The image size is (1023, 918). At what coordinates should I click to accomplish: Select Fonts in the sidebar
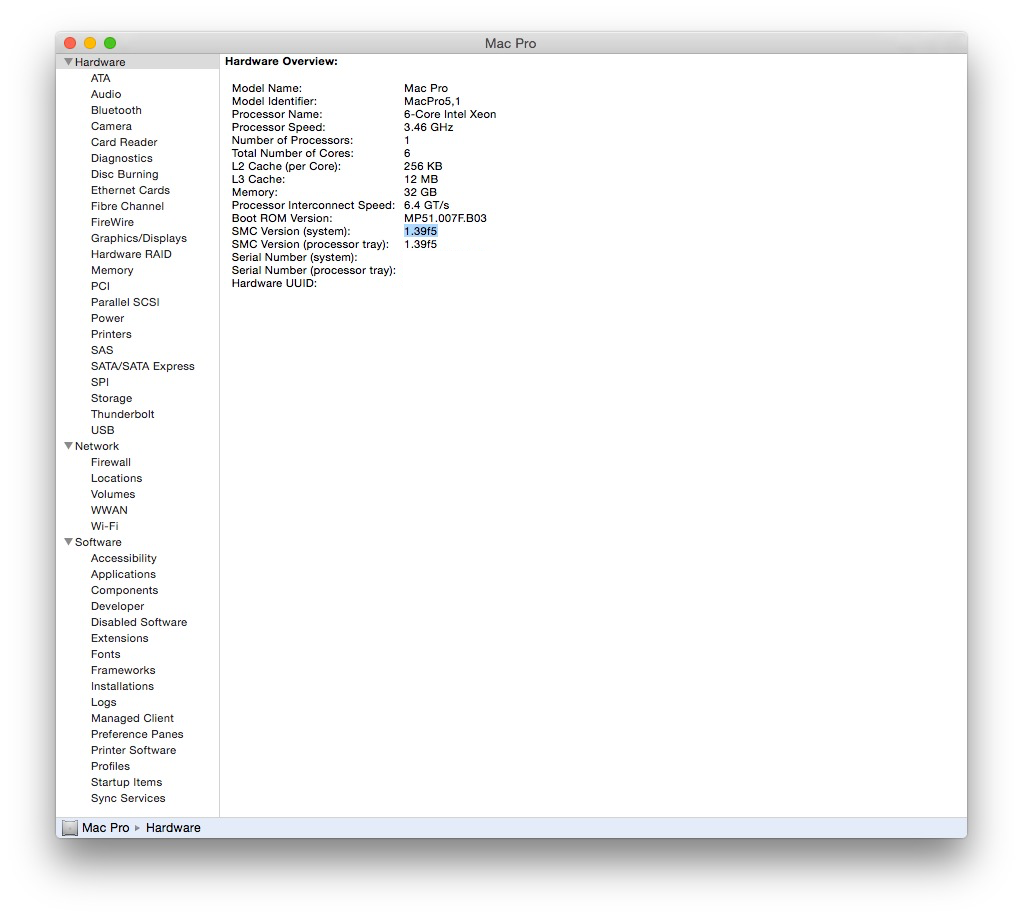click(106, 654)
